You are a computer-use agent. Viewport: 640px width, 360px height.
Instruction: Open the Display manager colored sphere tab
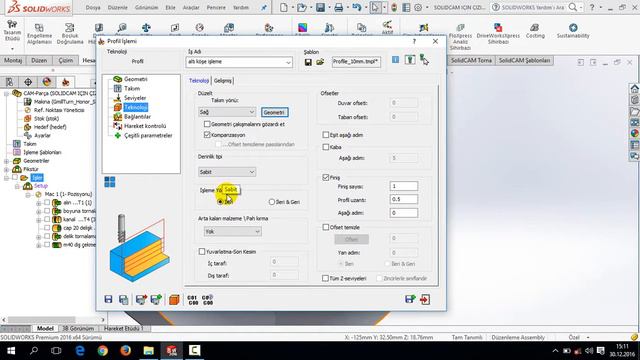(x=47, y=82)
